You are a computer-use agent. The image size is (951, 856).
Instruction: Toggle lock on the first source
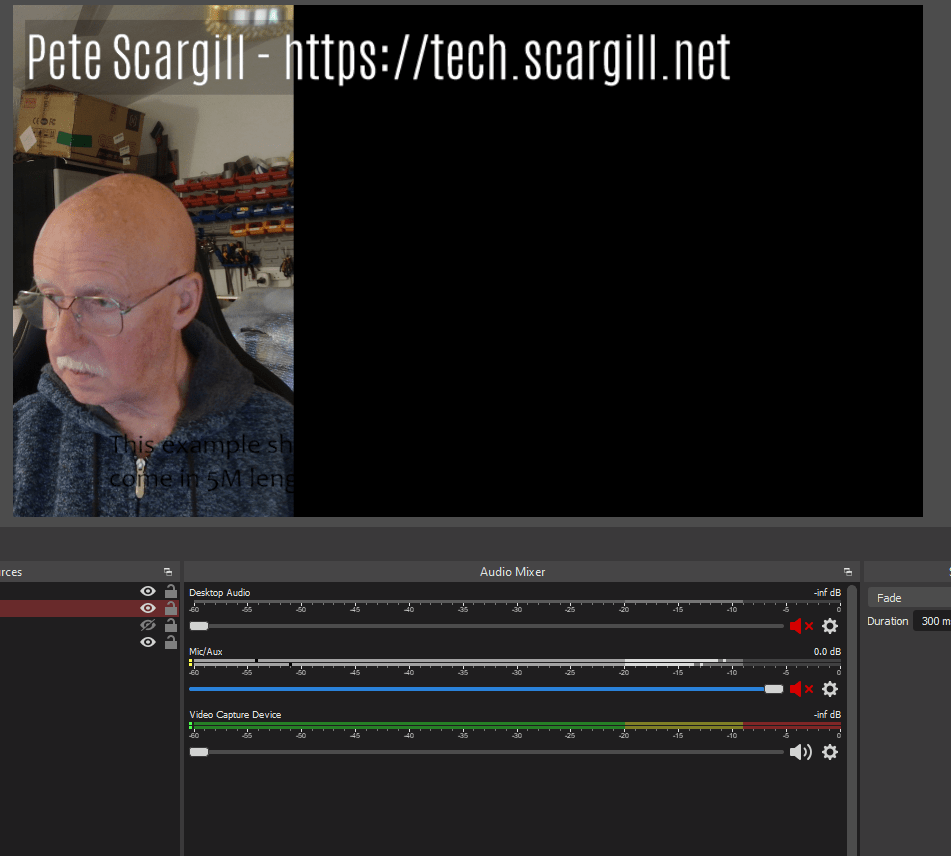point(171,591)
